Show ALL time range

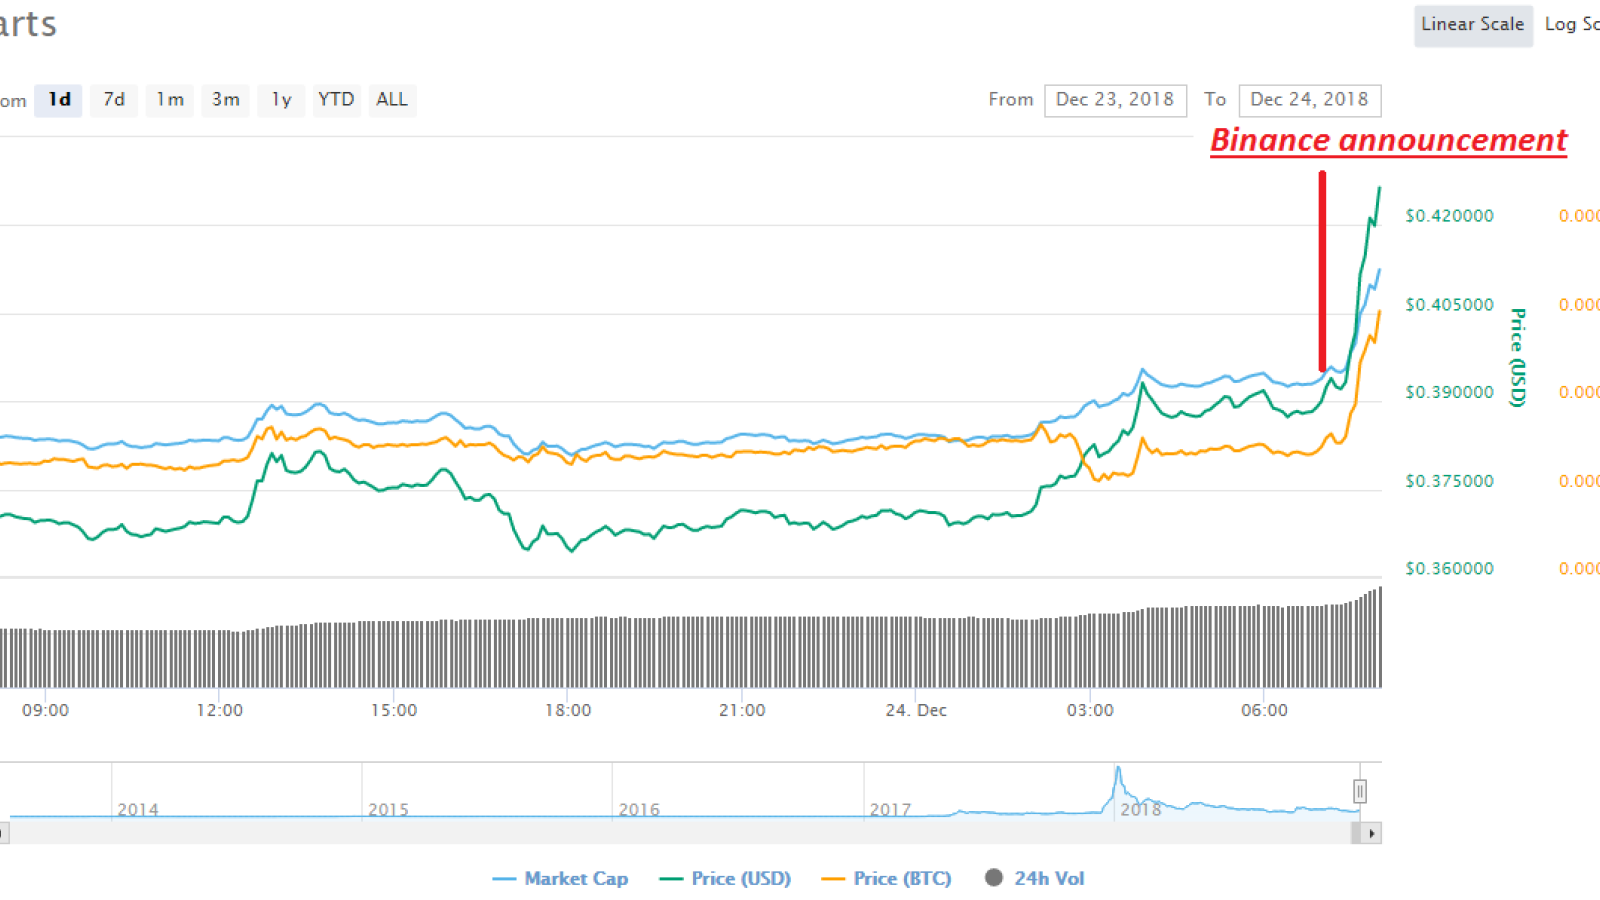(x=392, y=100)
